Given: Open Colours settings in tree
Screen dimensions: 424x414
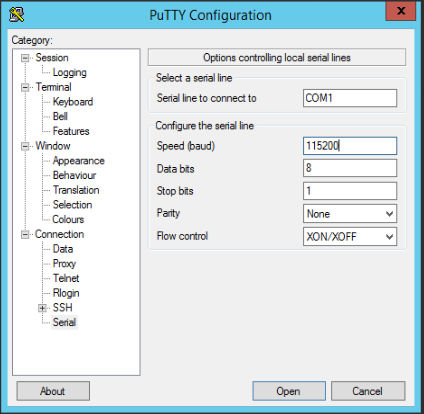Looking at the screenshot, I should click(x=68, y=219).
